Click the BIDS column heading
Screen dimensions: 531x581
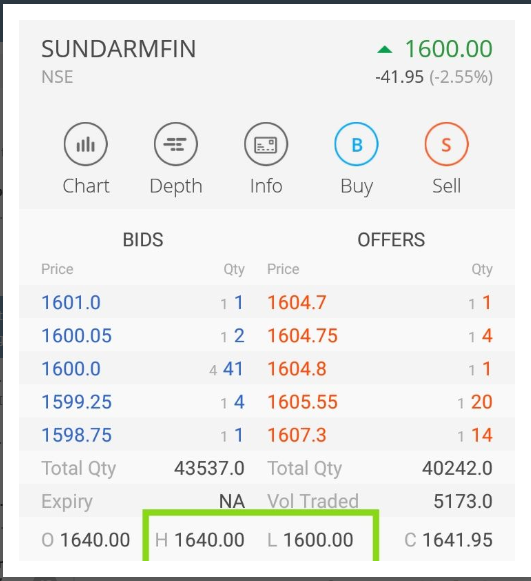[x=143, y=239]
